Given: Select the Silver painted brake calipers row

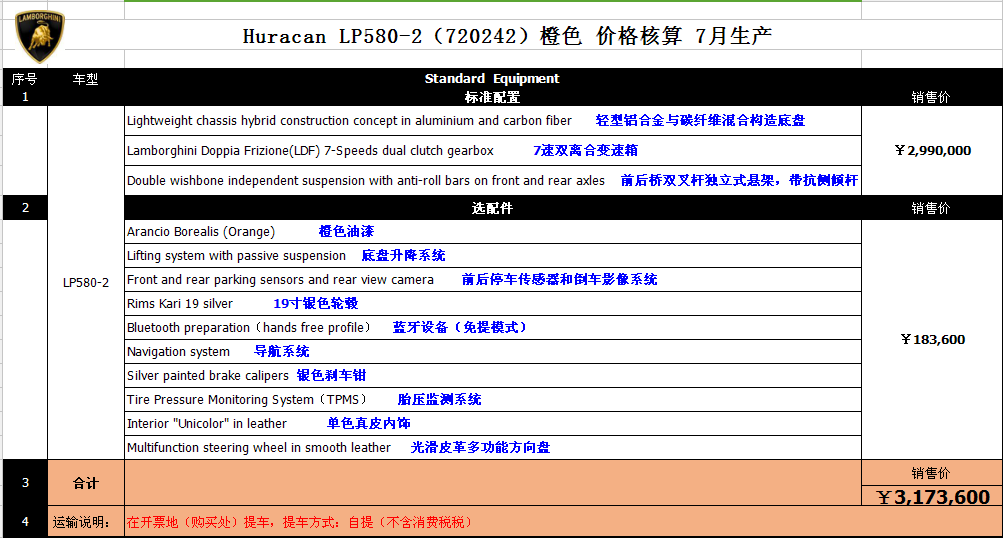Looking at the screenshot, I should coord(493,376).
